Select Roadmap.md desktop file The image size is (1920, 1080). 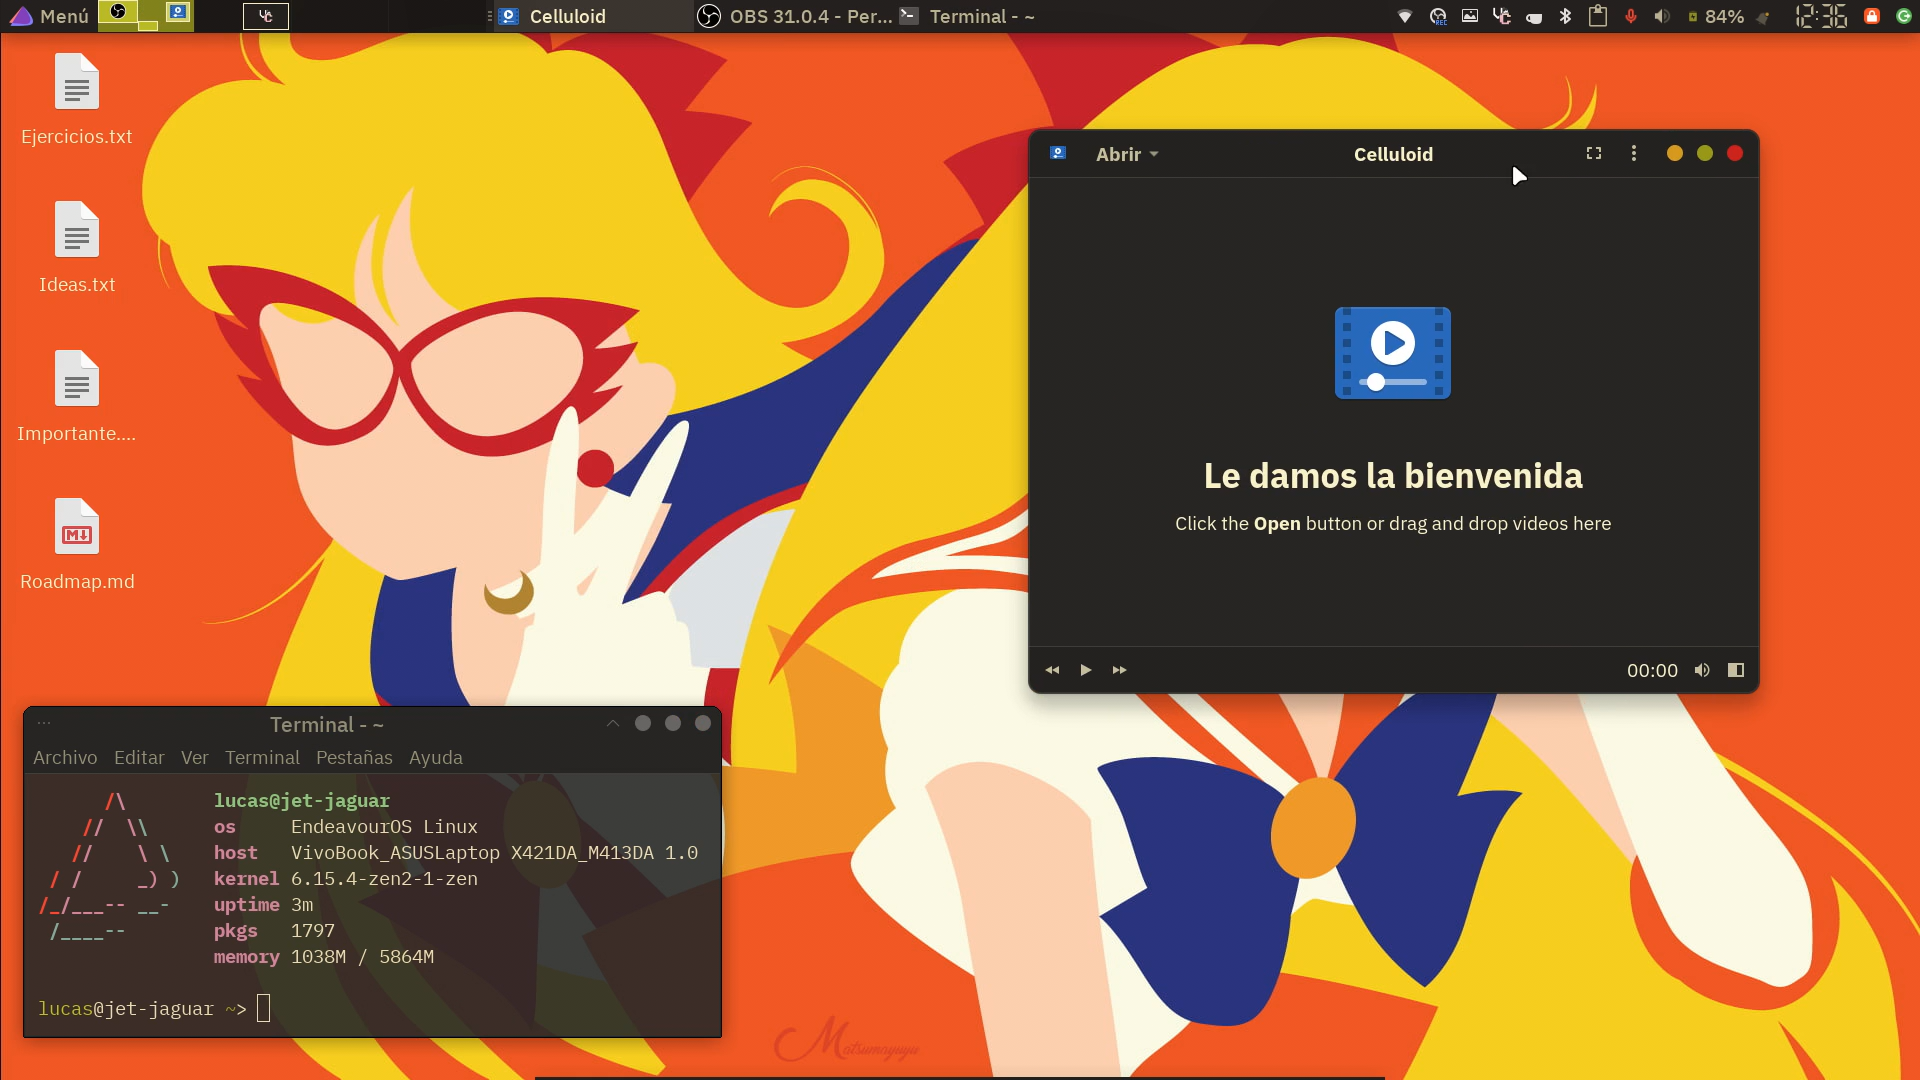point(76,545)
